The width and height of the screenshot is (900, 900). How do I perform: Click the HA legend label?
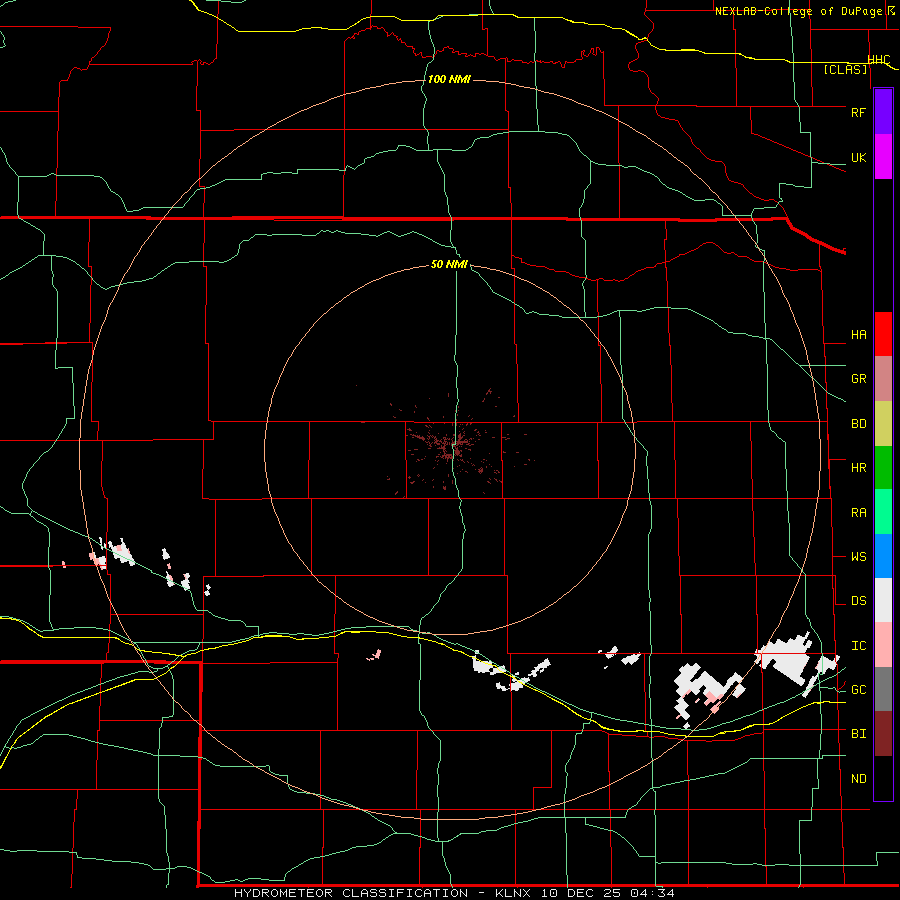pyautogui.click(x=858, y=335)
